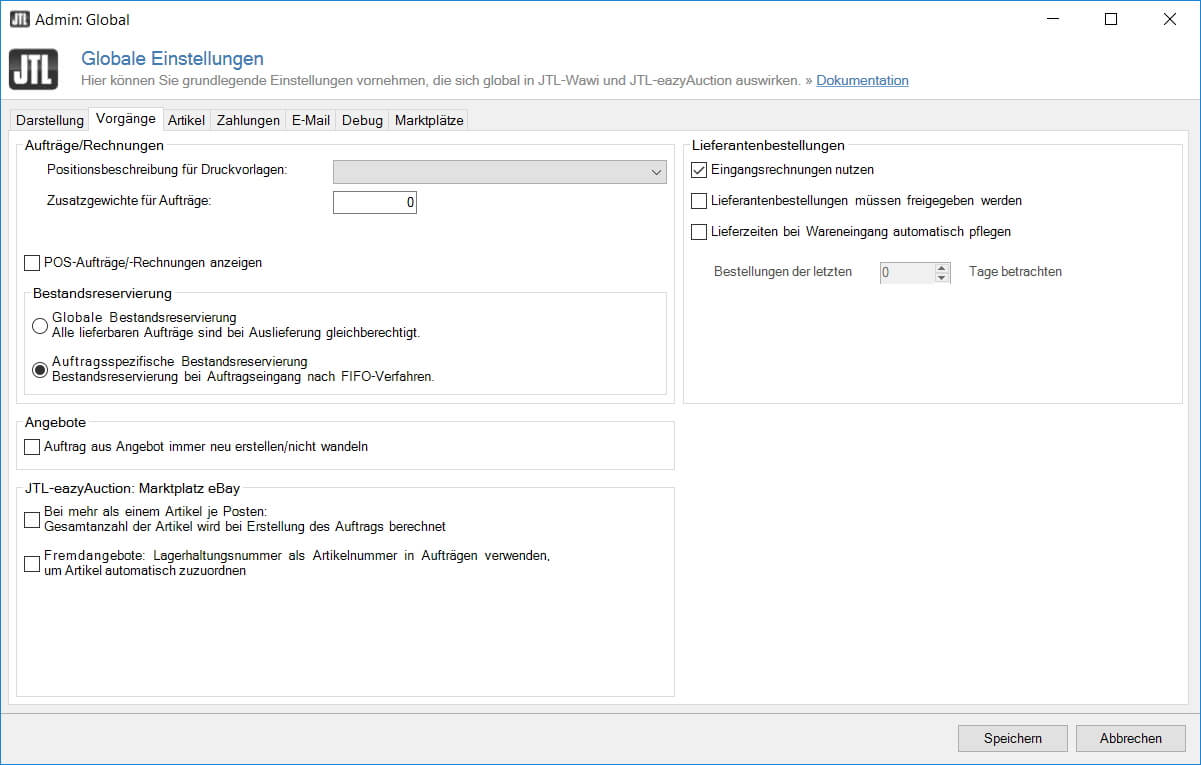This screenshot has height=765, width=1201.
Task: Enable Lieferzeiten bei Wareneingang automatisch pflegen
Action: point(700,232)
